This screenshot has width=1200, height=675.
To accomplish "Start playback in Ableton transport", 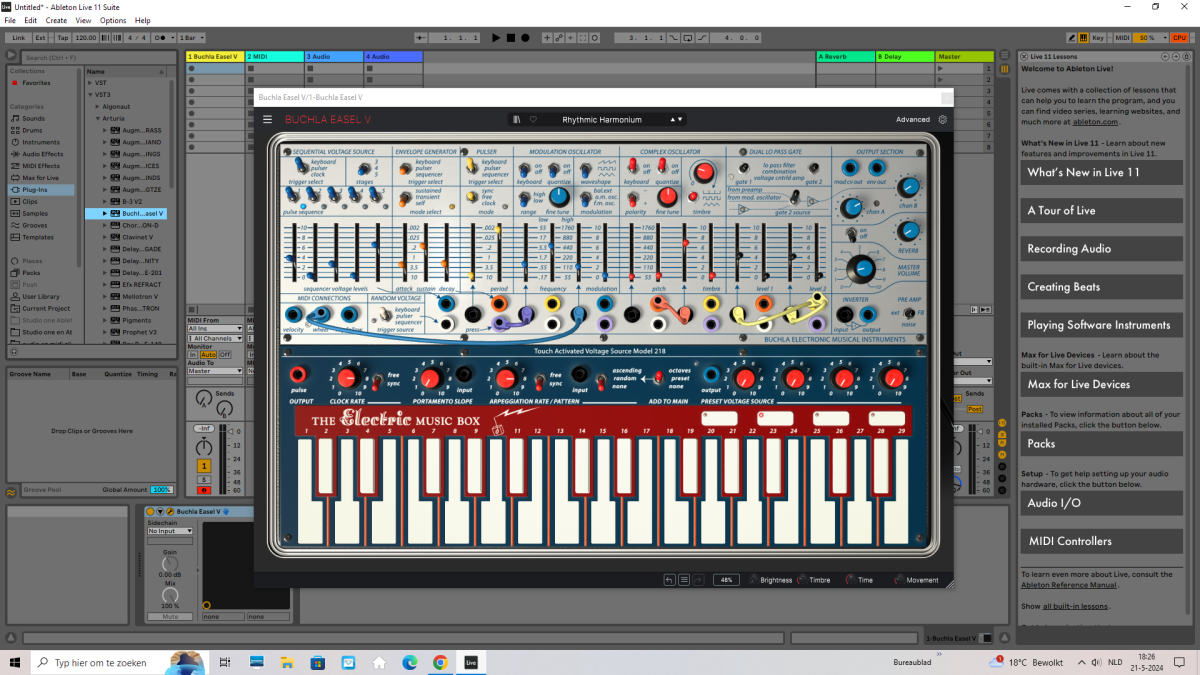I will (x=496, y=37).
